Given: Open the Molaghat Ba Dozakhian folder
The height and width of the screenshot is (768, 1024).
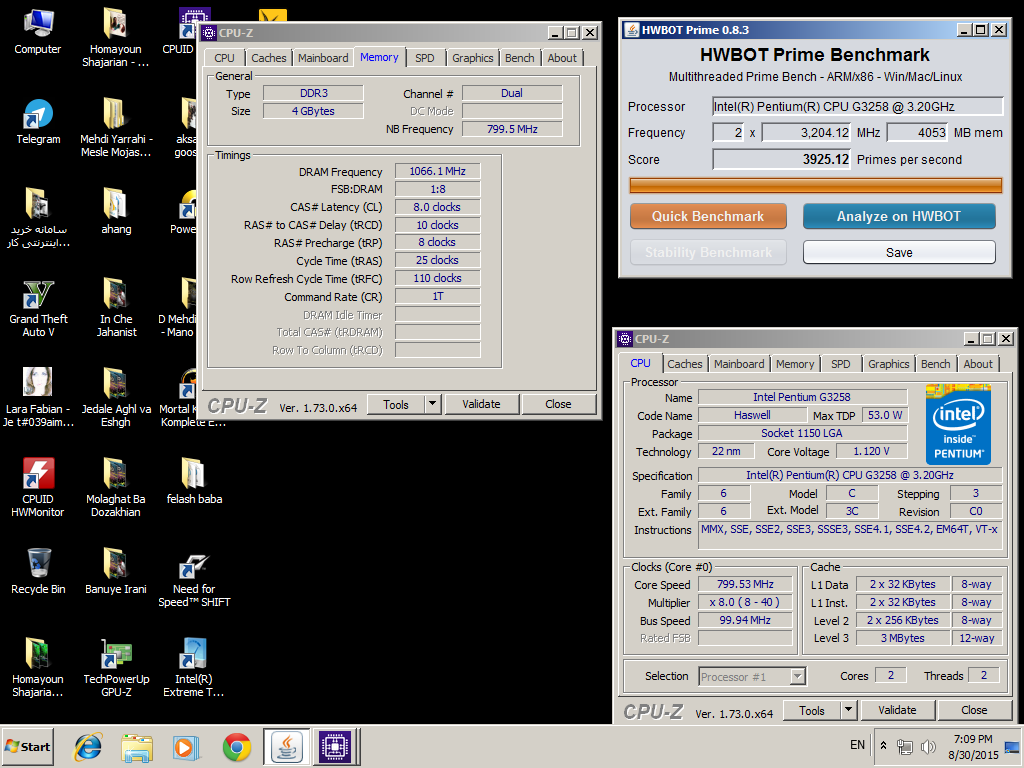Looking at the screenshot, I should tap(116, 487).
